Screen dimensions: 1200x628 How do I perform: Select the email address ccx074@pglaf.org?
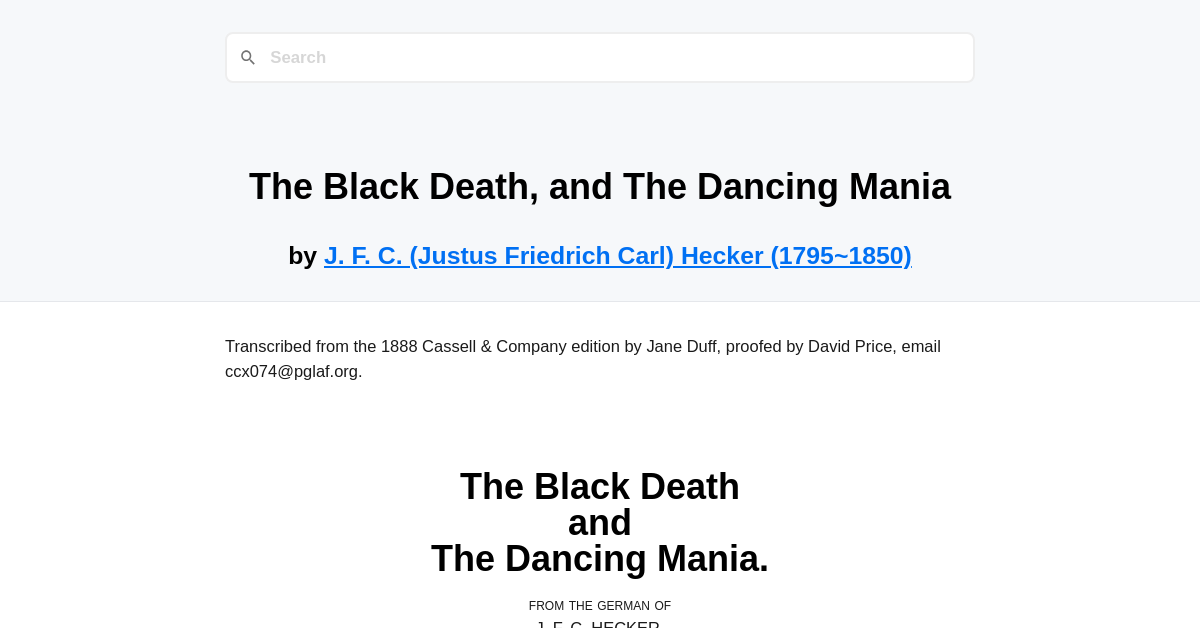(291, 371)
